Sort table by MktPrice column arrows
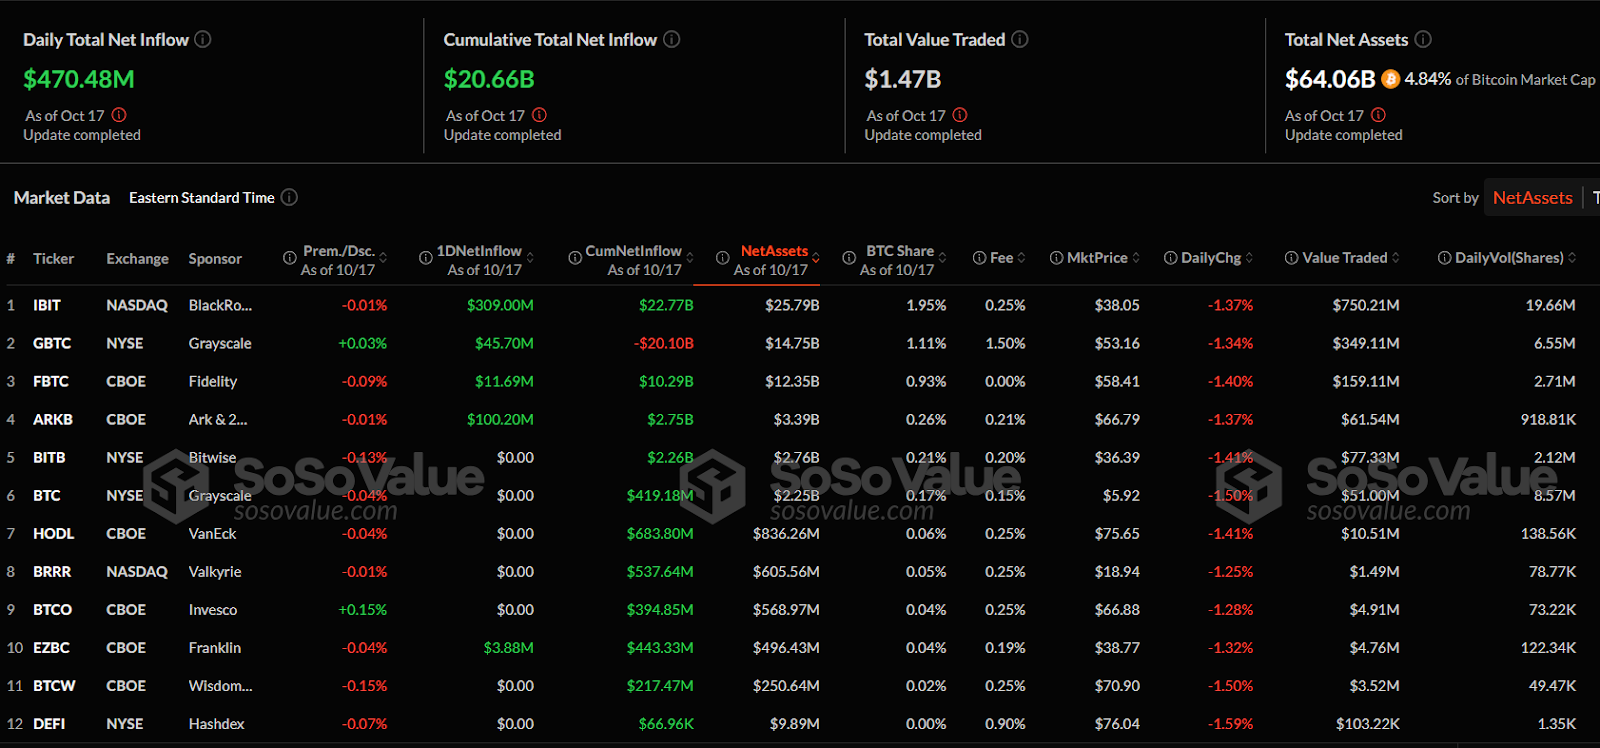Image resolution: width=1600 pixels, height=748 pixels. coord(1136,258)
